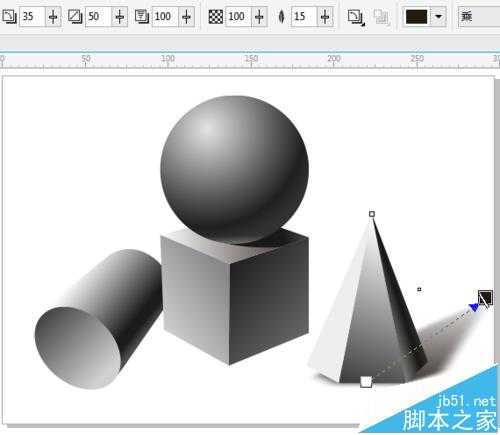Click the grayed feathering edges icon

pyautogui.click(x=381, y=17)
